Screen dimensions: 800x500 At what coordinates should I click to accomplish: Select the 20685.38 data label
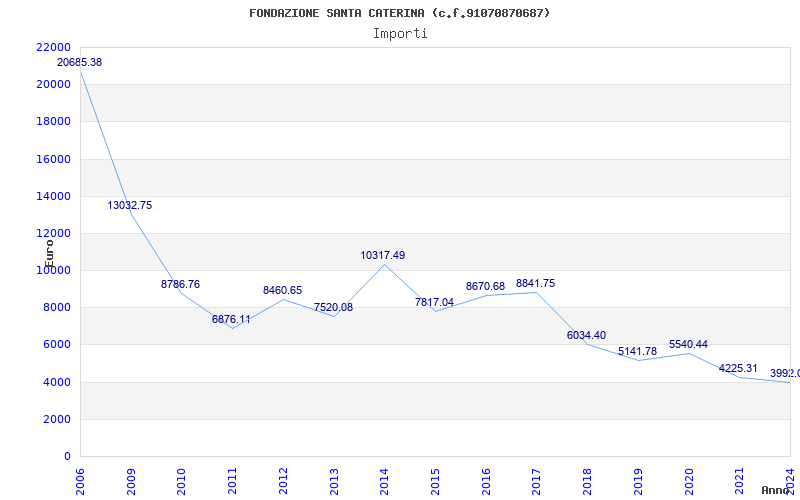tap(79, 62)
